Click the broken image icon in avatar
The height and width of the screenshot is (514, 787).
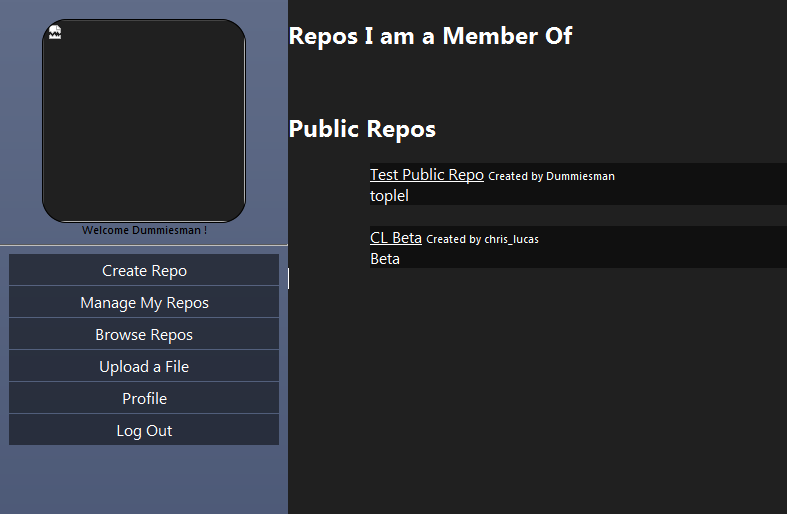[55, 32]
